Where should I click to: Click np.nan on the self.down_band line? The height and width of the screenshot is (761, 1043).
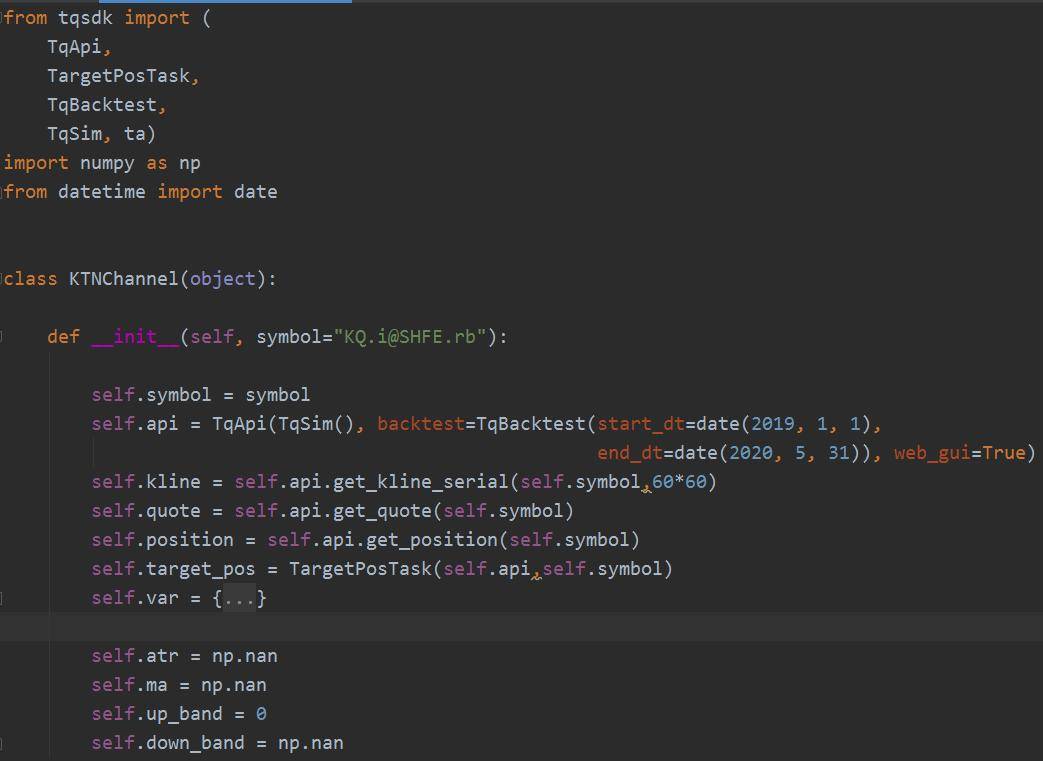tap(311, 743)
